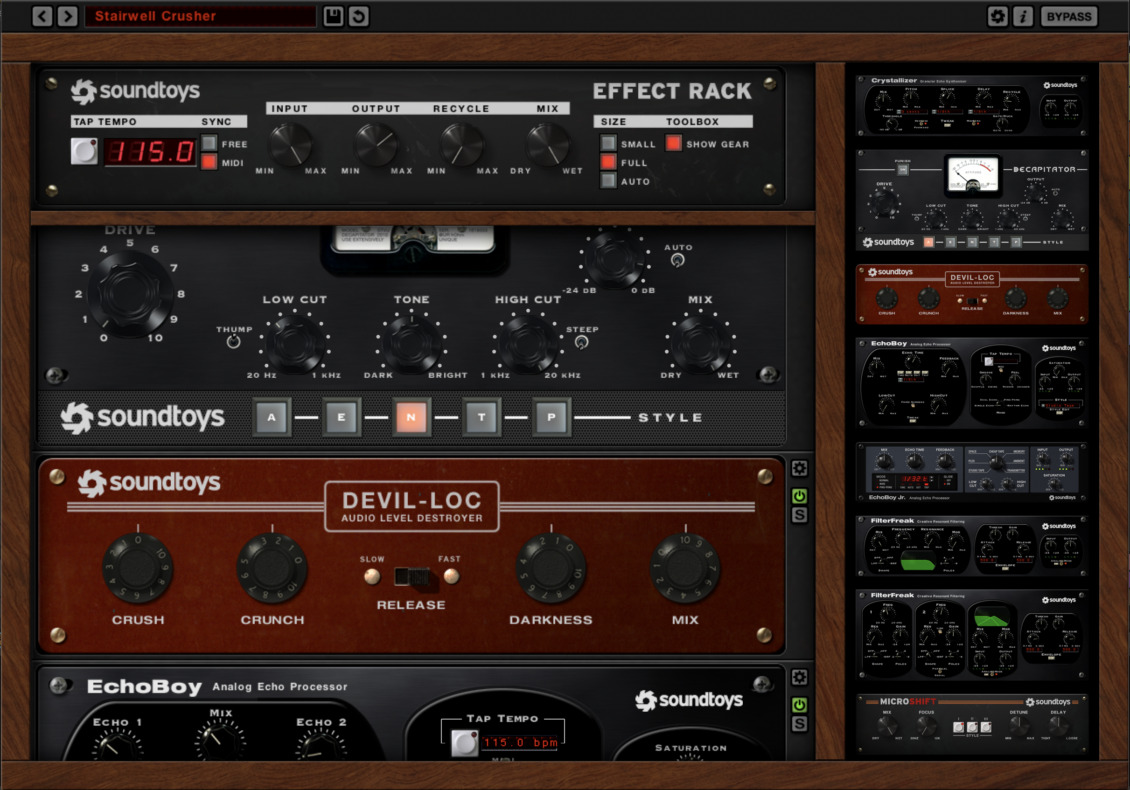Select Decapitator style A
Screen dimensions: 1130x790
pyautogui.click(x=272, y=417)
